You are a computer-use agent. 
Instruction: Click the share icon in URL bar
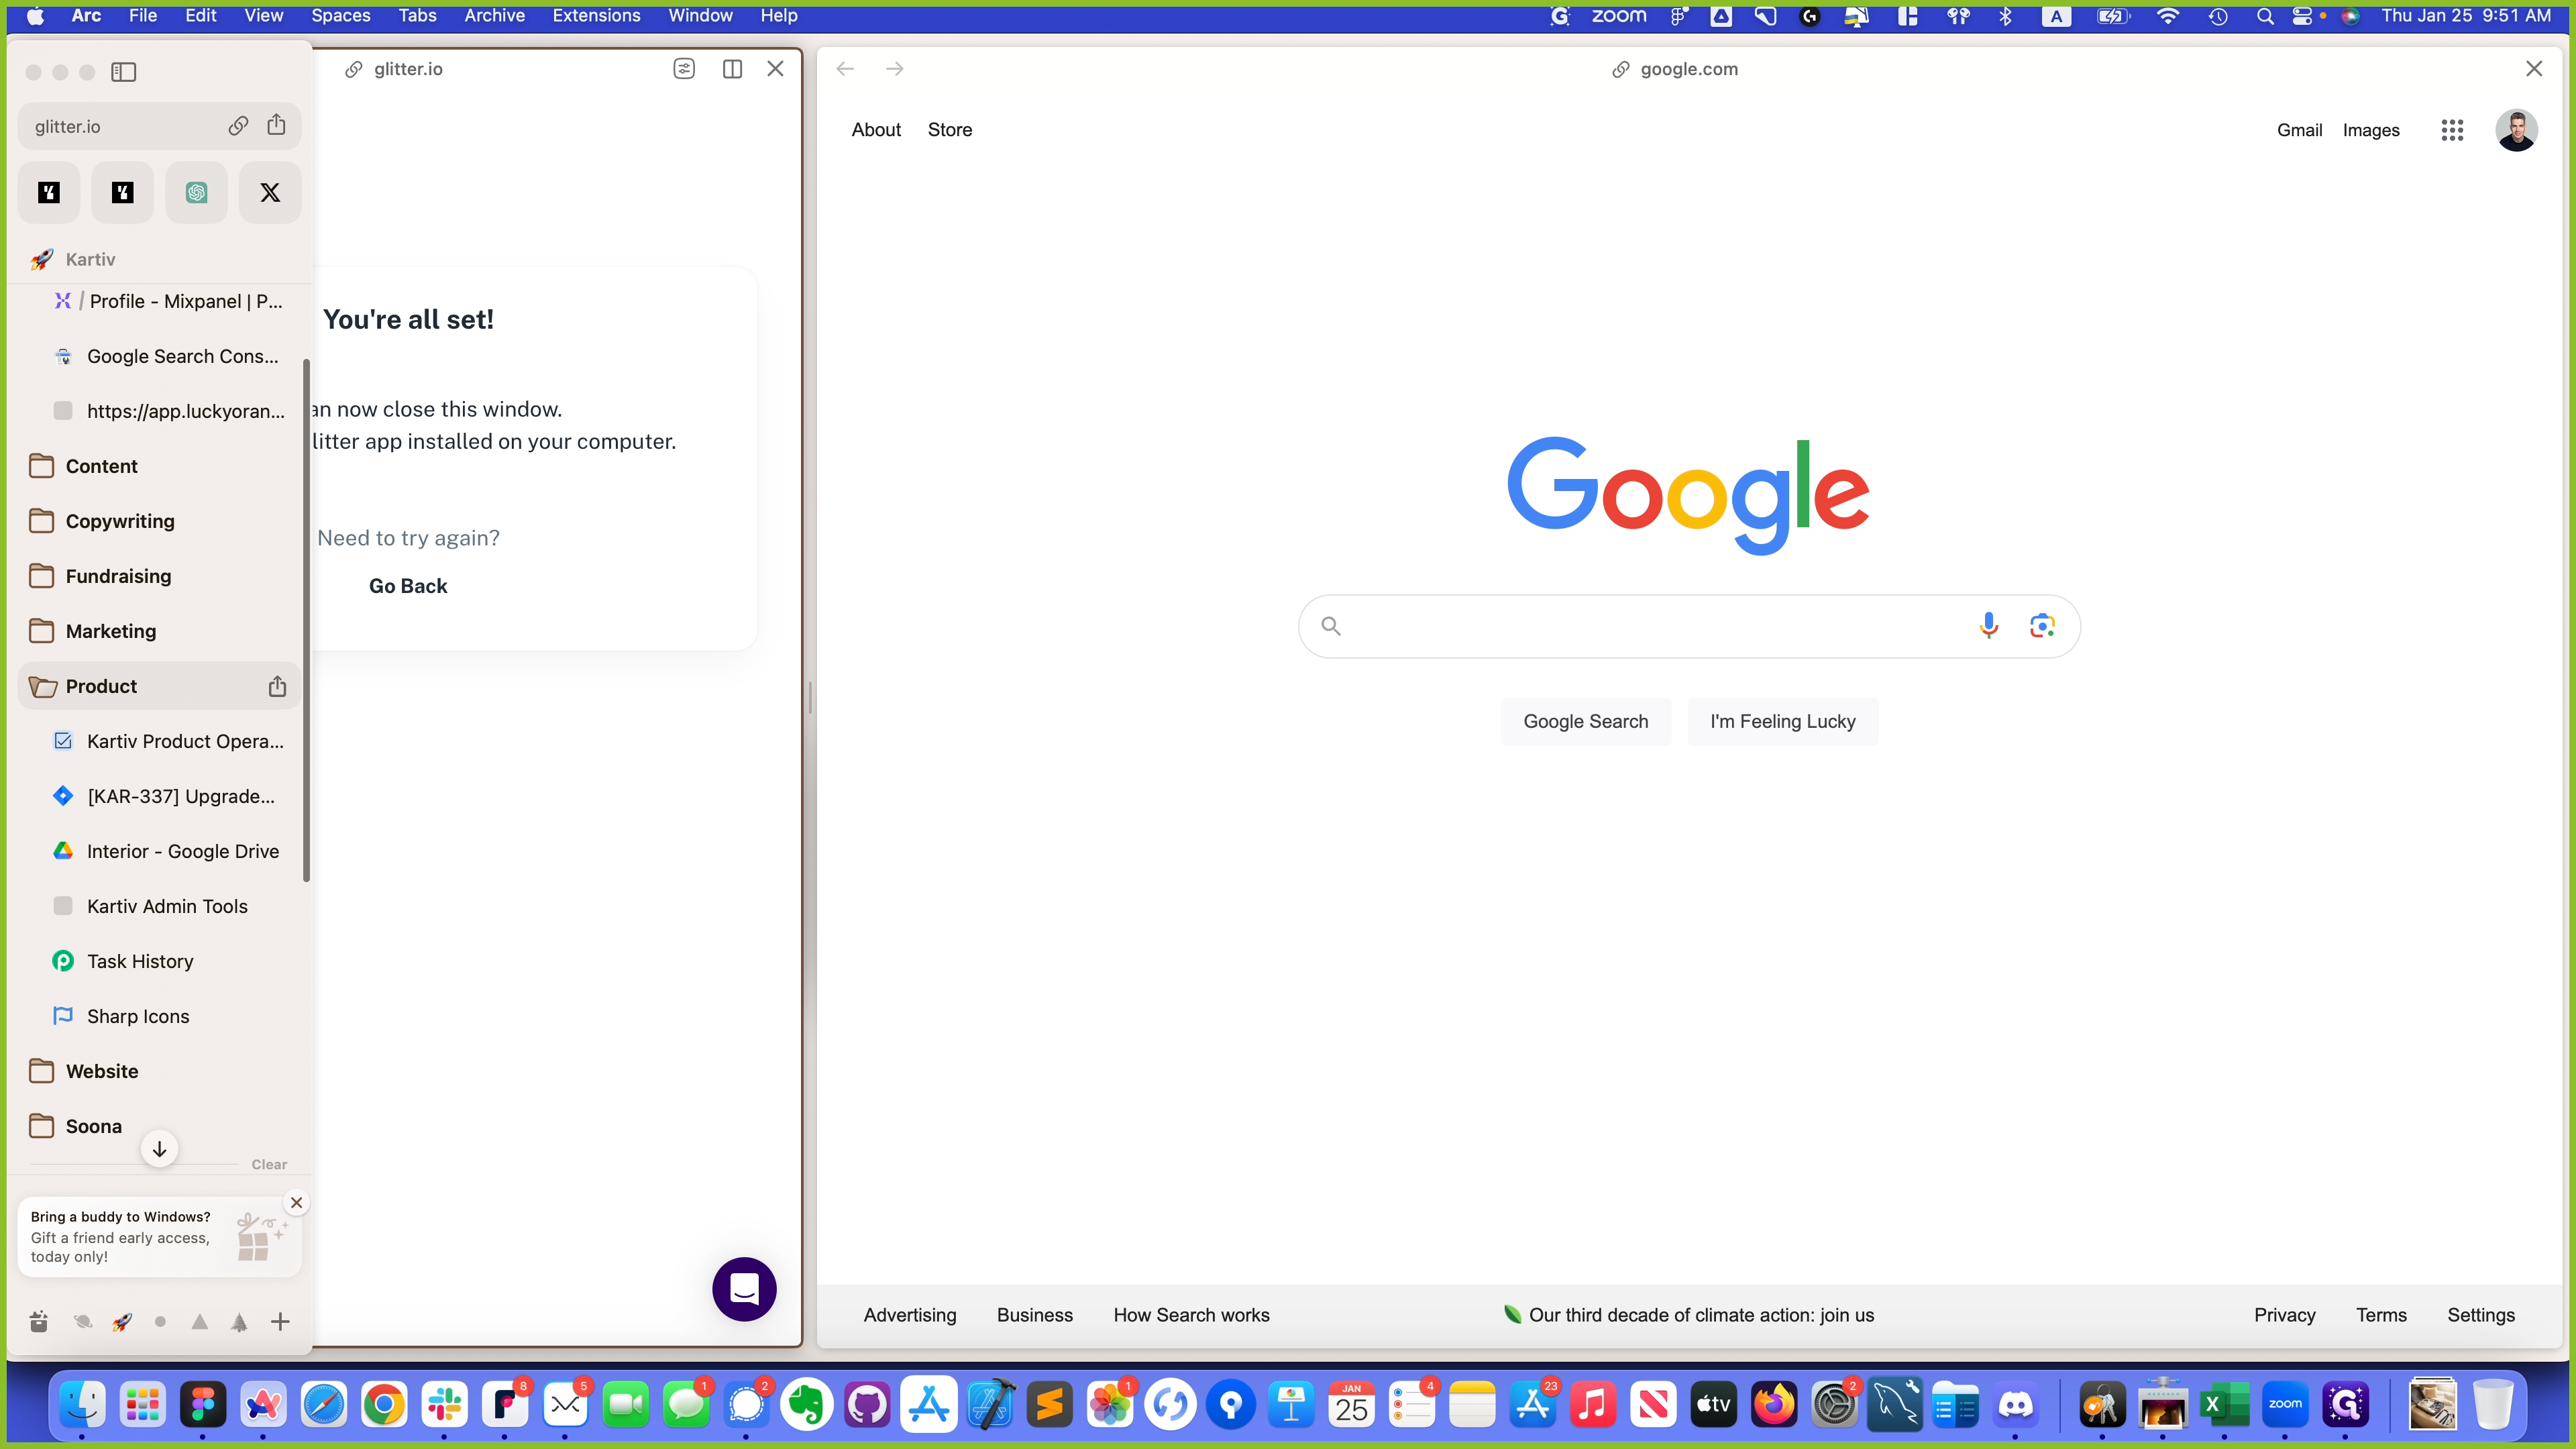276,125
